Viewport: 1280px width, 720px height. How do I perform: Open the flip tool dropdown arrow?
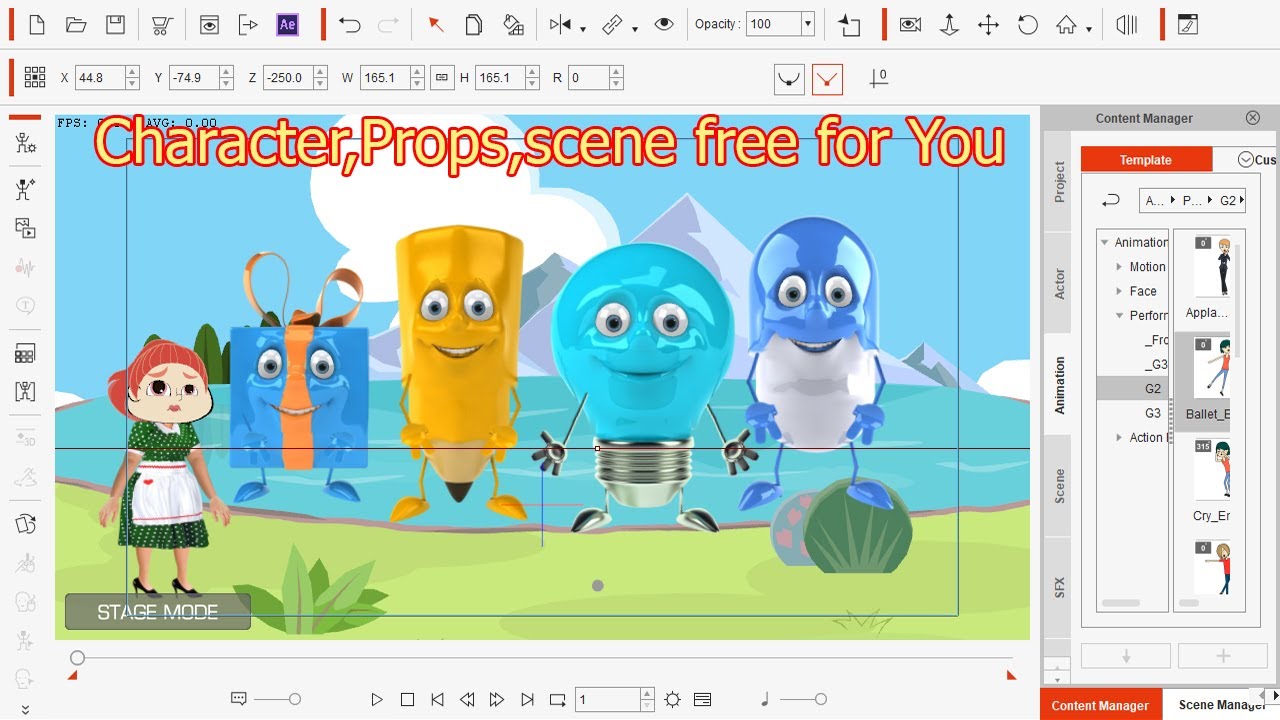tap(582, 29)
